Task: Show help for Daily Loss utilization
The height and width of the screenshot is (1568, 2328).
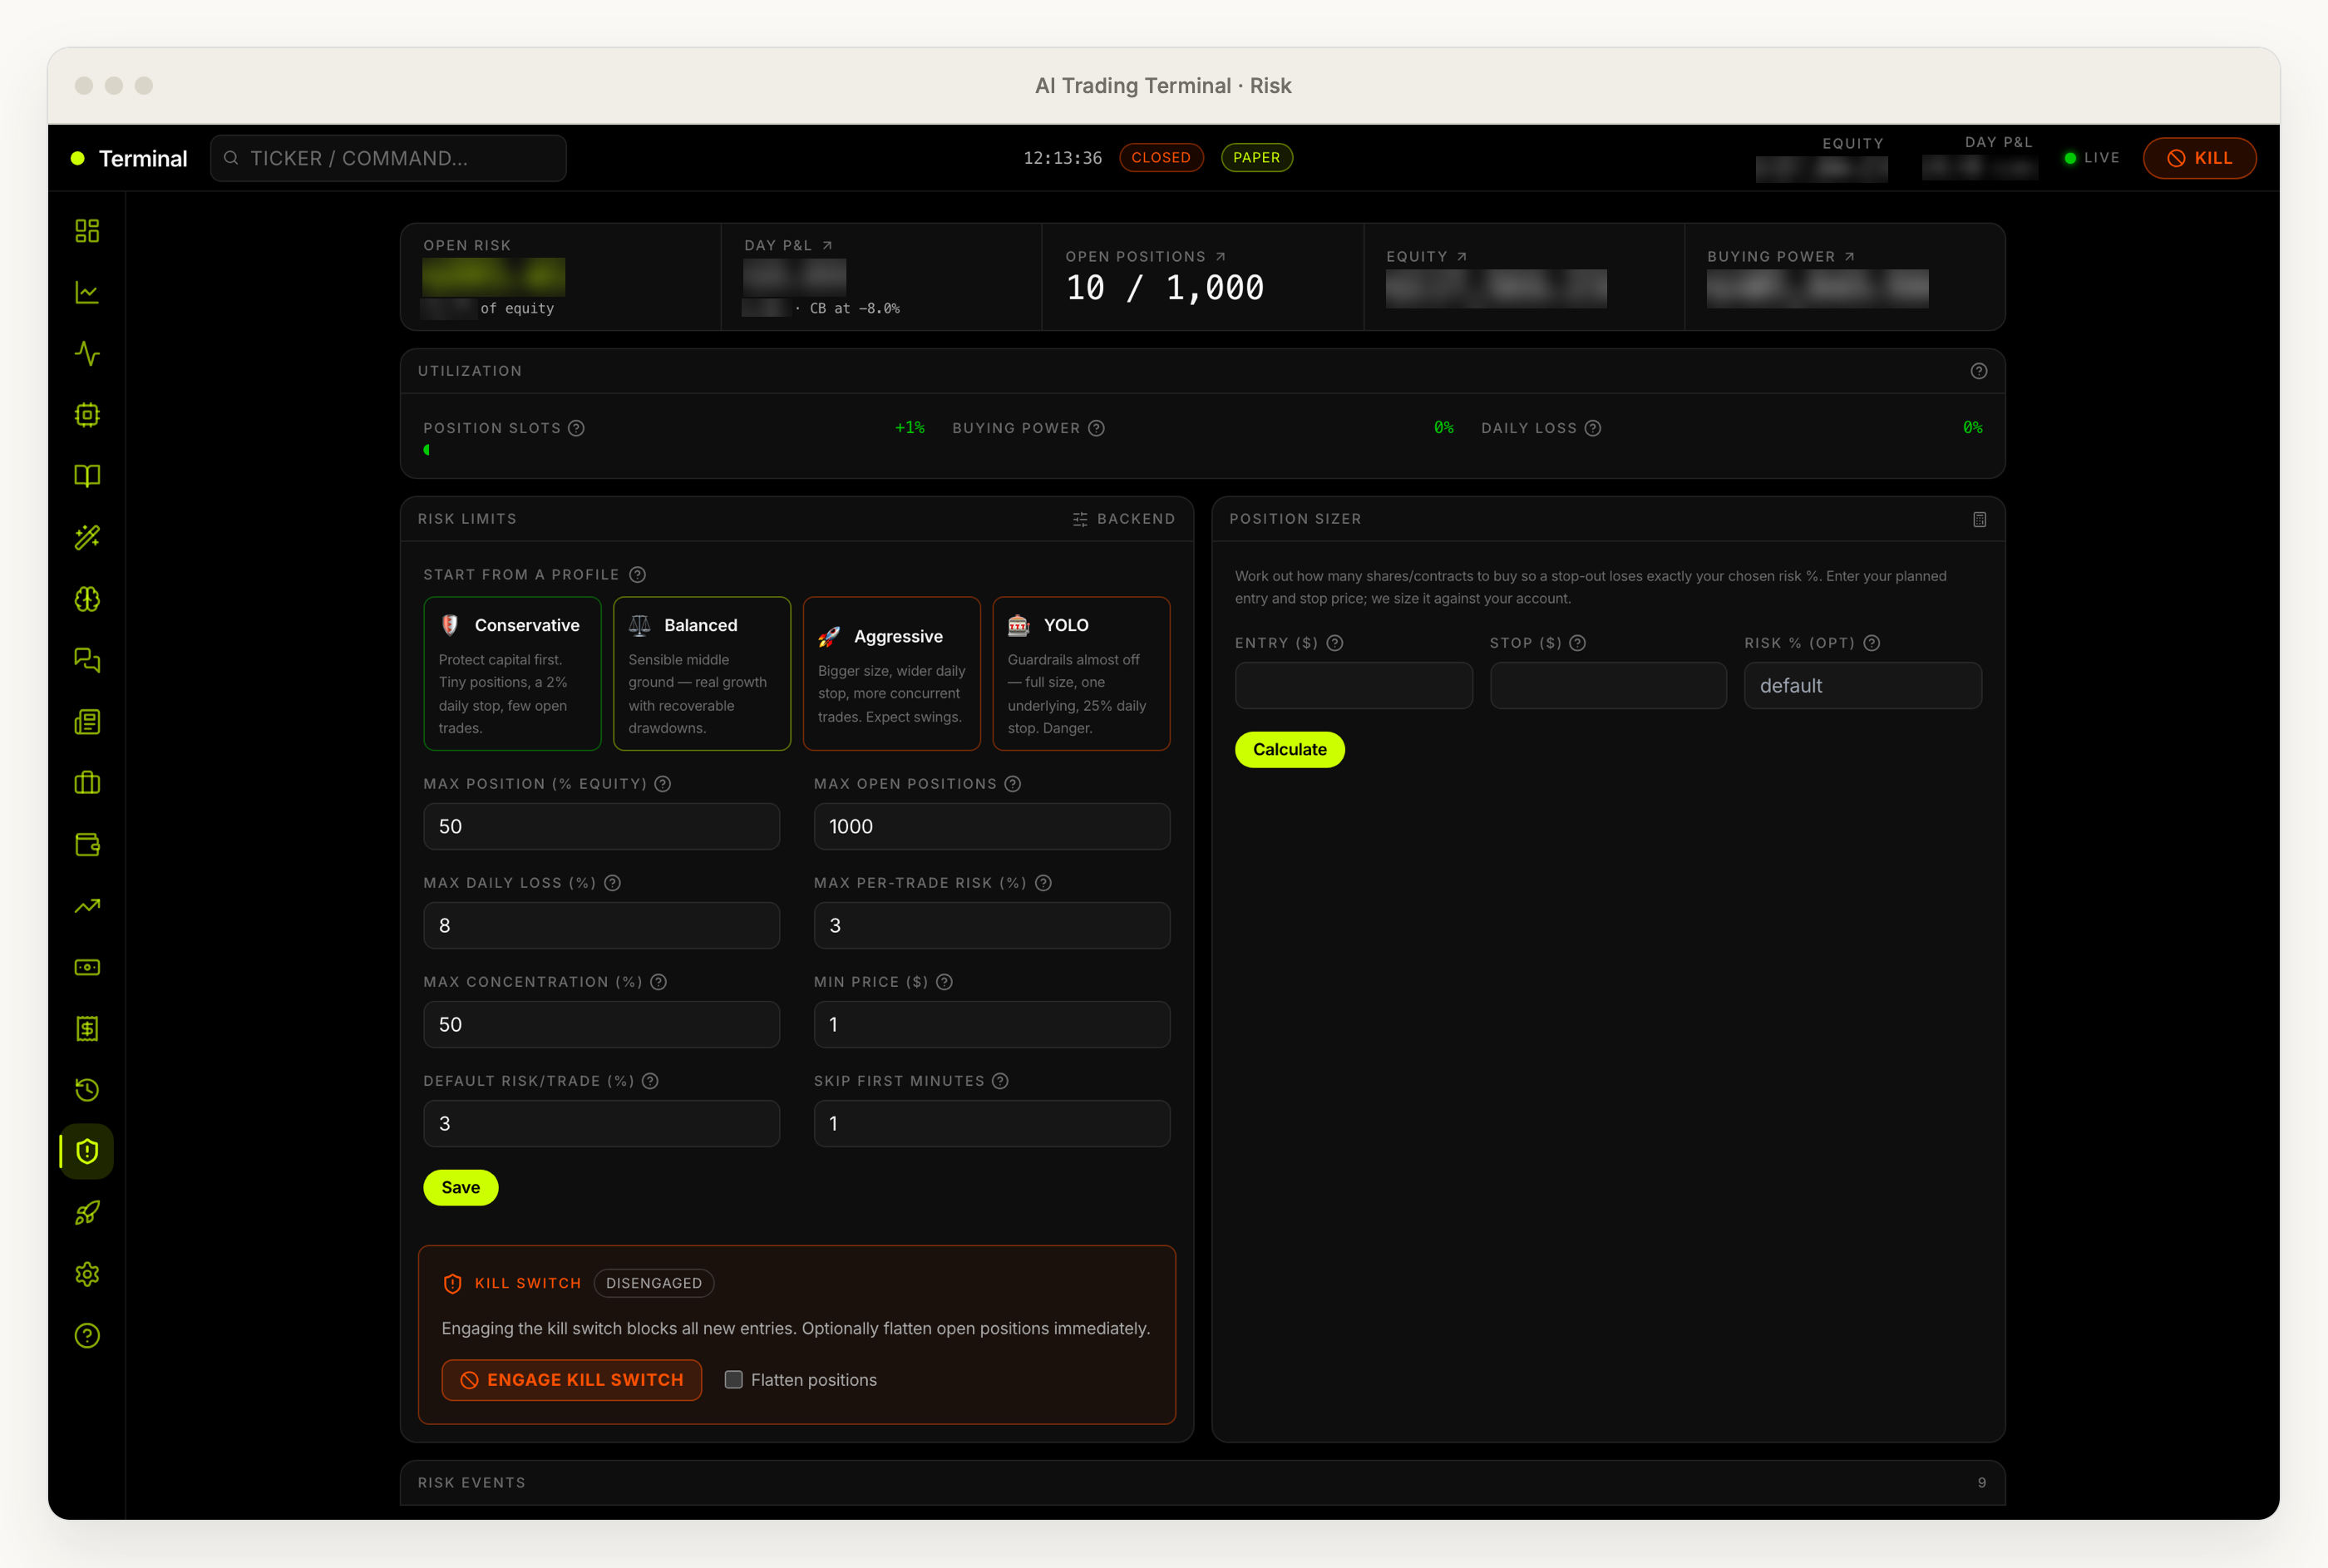Action: [1593, 428]
